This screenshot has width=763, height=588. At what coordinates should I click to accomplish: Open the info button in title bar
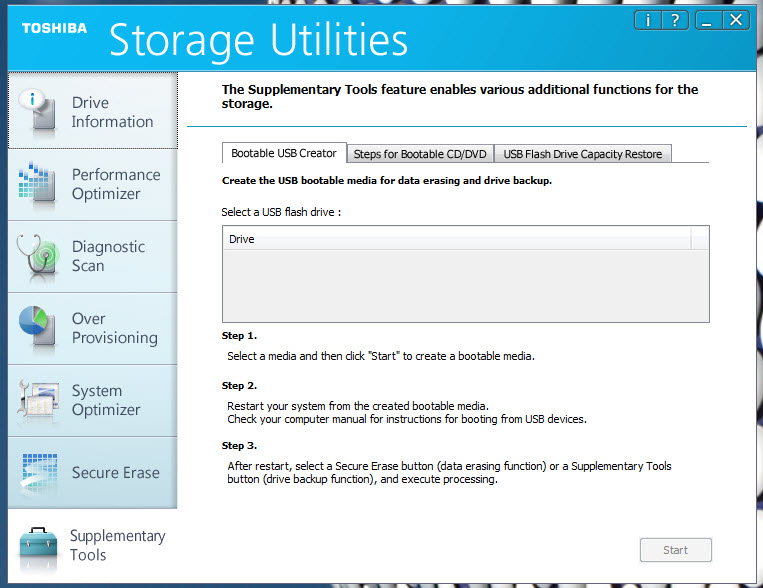648,20
